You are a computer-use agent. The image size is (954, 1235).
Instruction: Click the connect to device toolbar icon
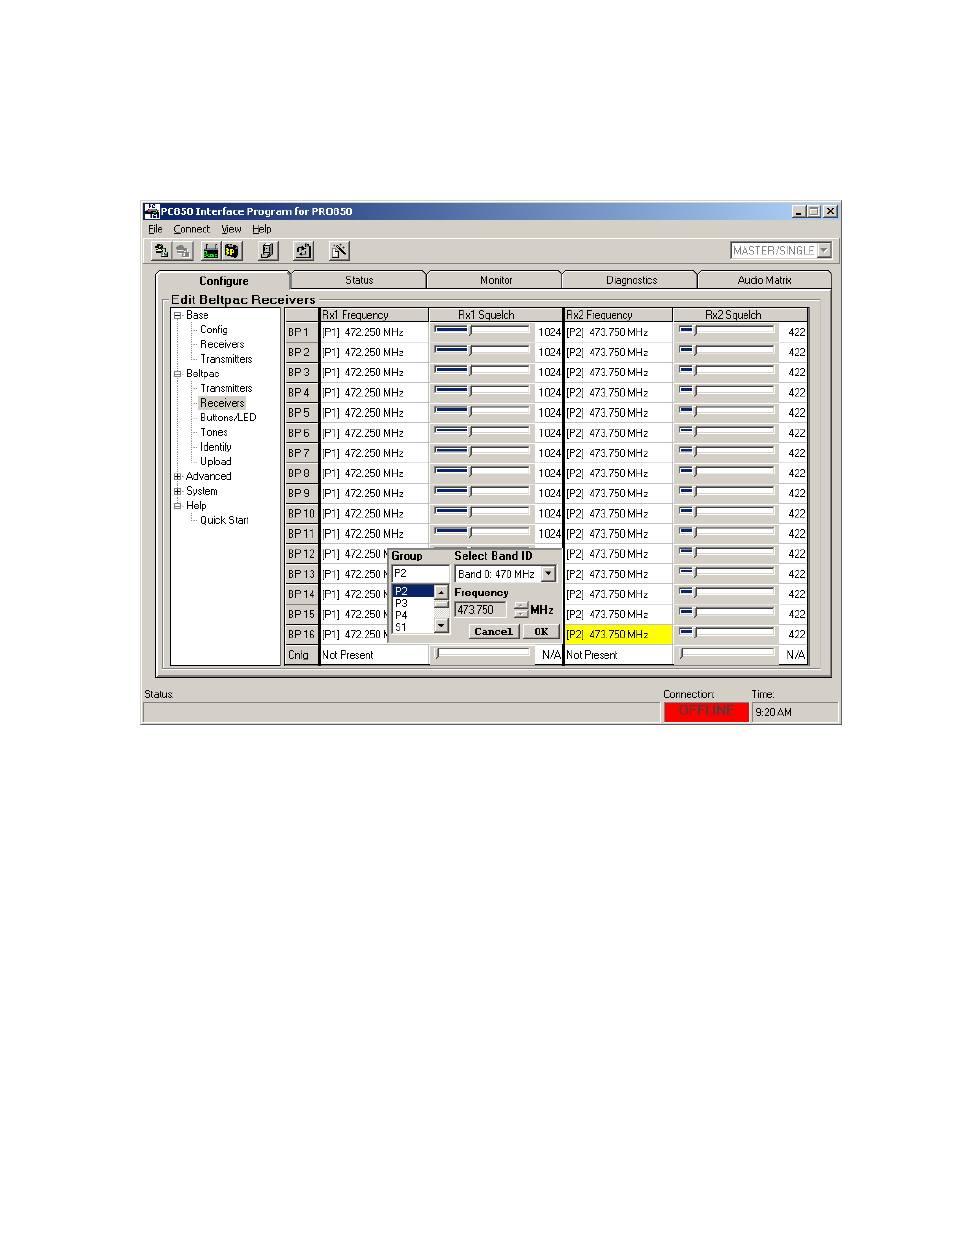[161, 251]
